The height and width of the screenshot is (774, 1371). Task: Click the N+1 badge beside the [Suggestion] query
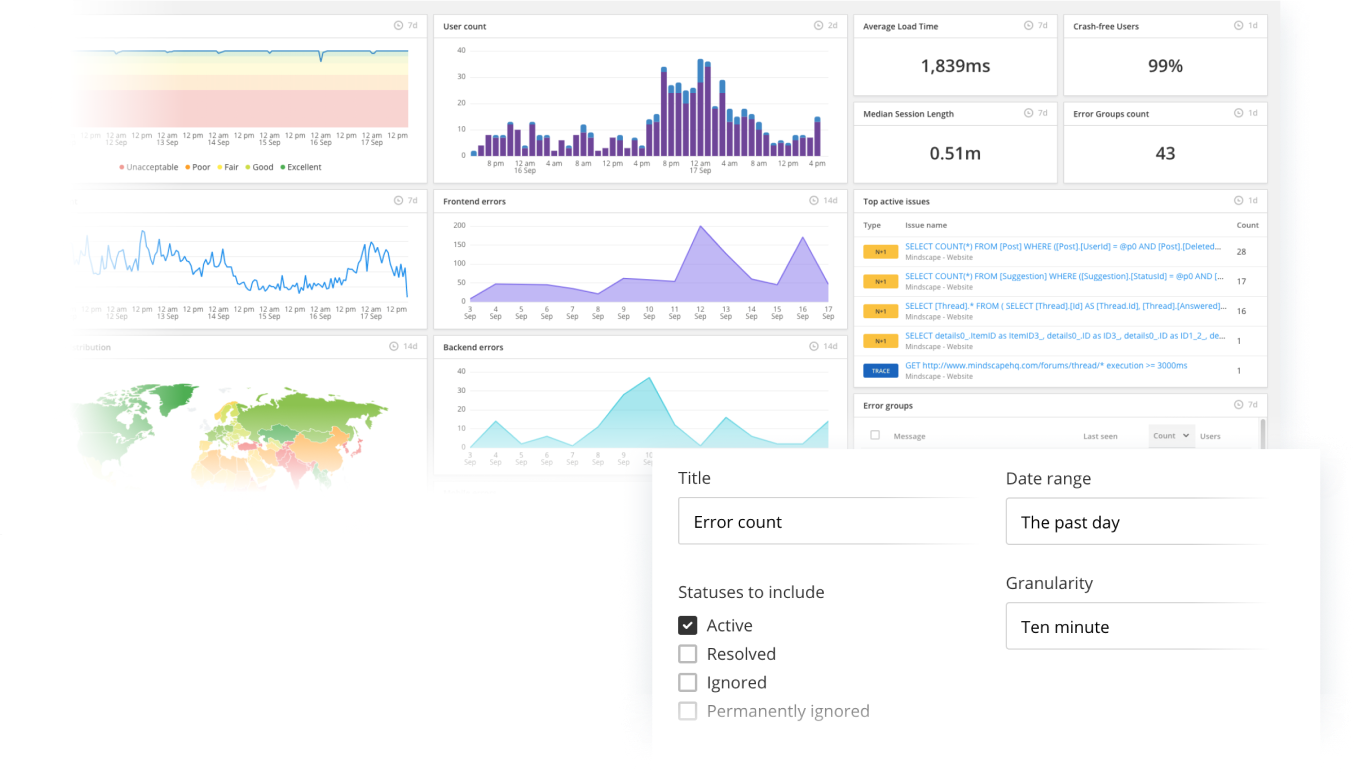tap(880, 282)
